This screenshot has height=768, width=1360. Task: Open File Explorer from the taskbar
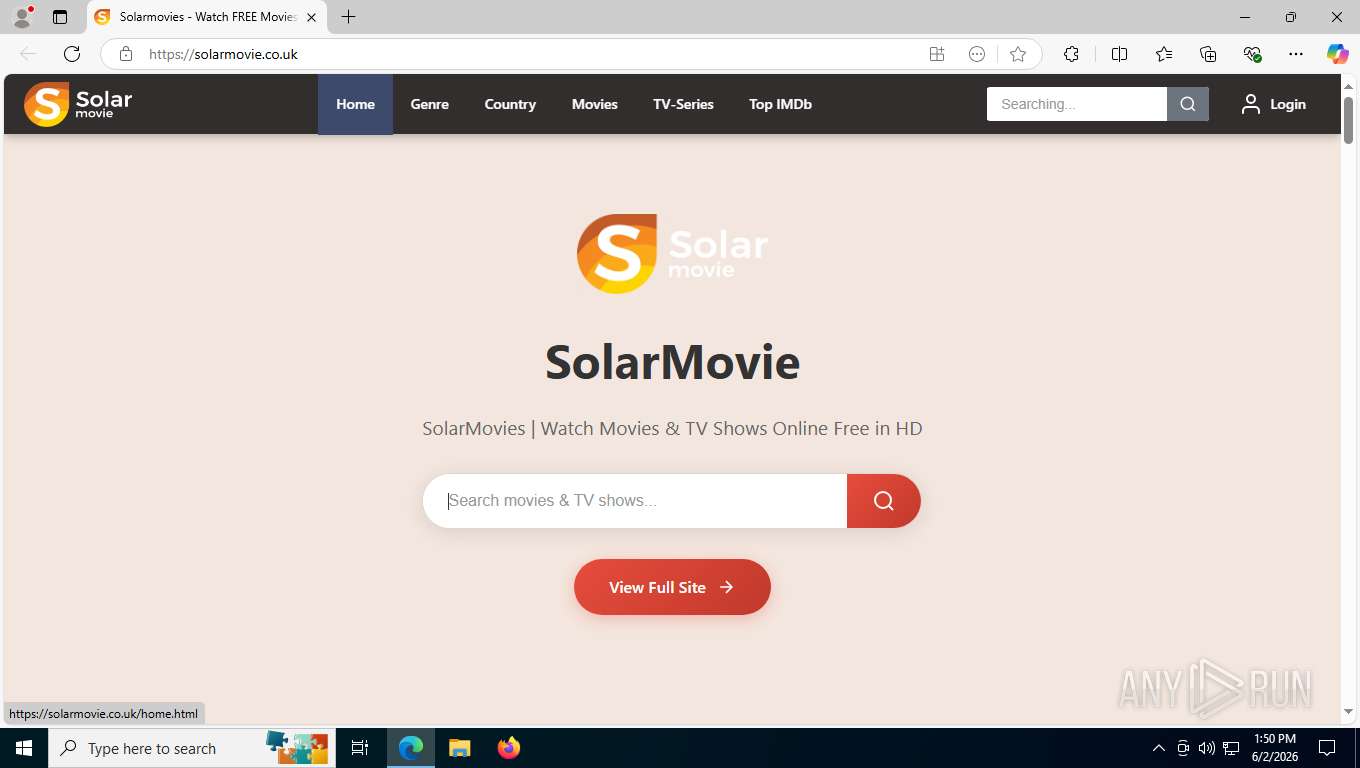(x=459, y=748)
